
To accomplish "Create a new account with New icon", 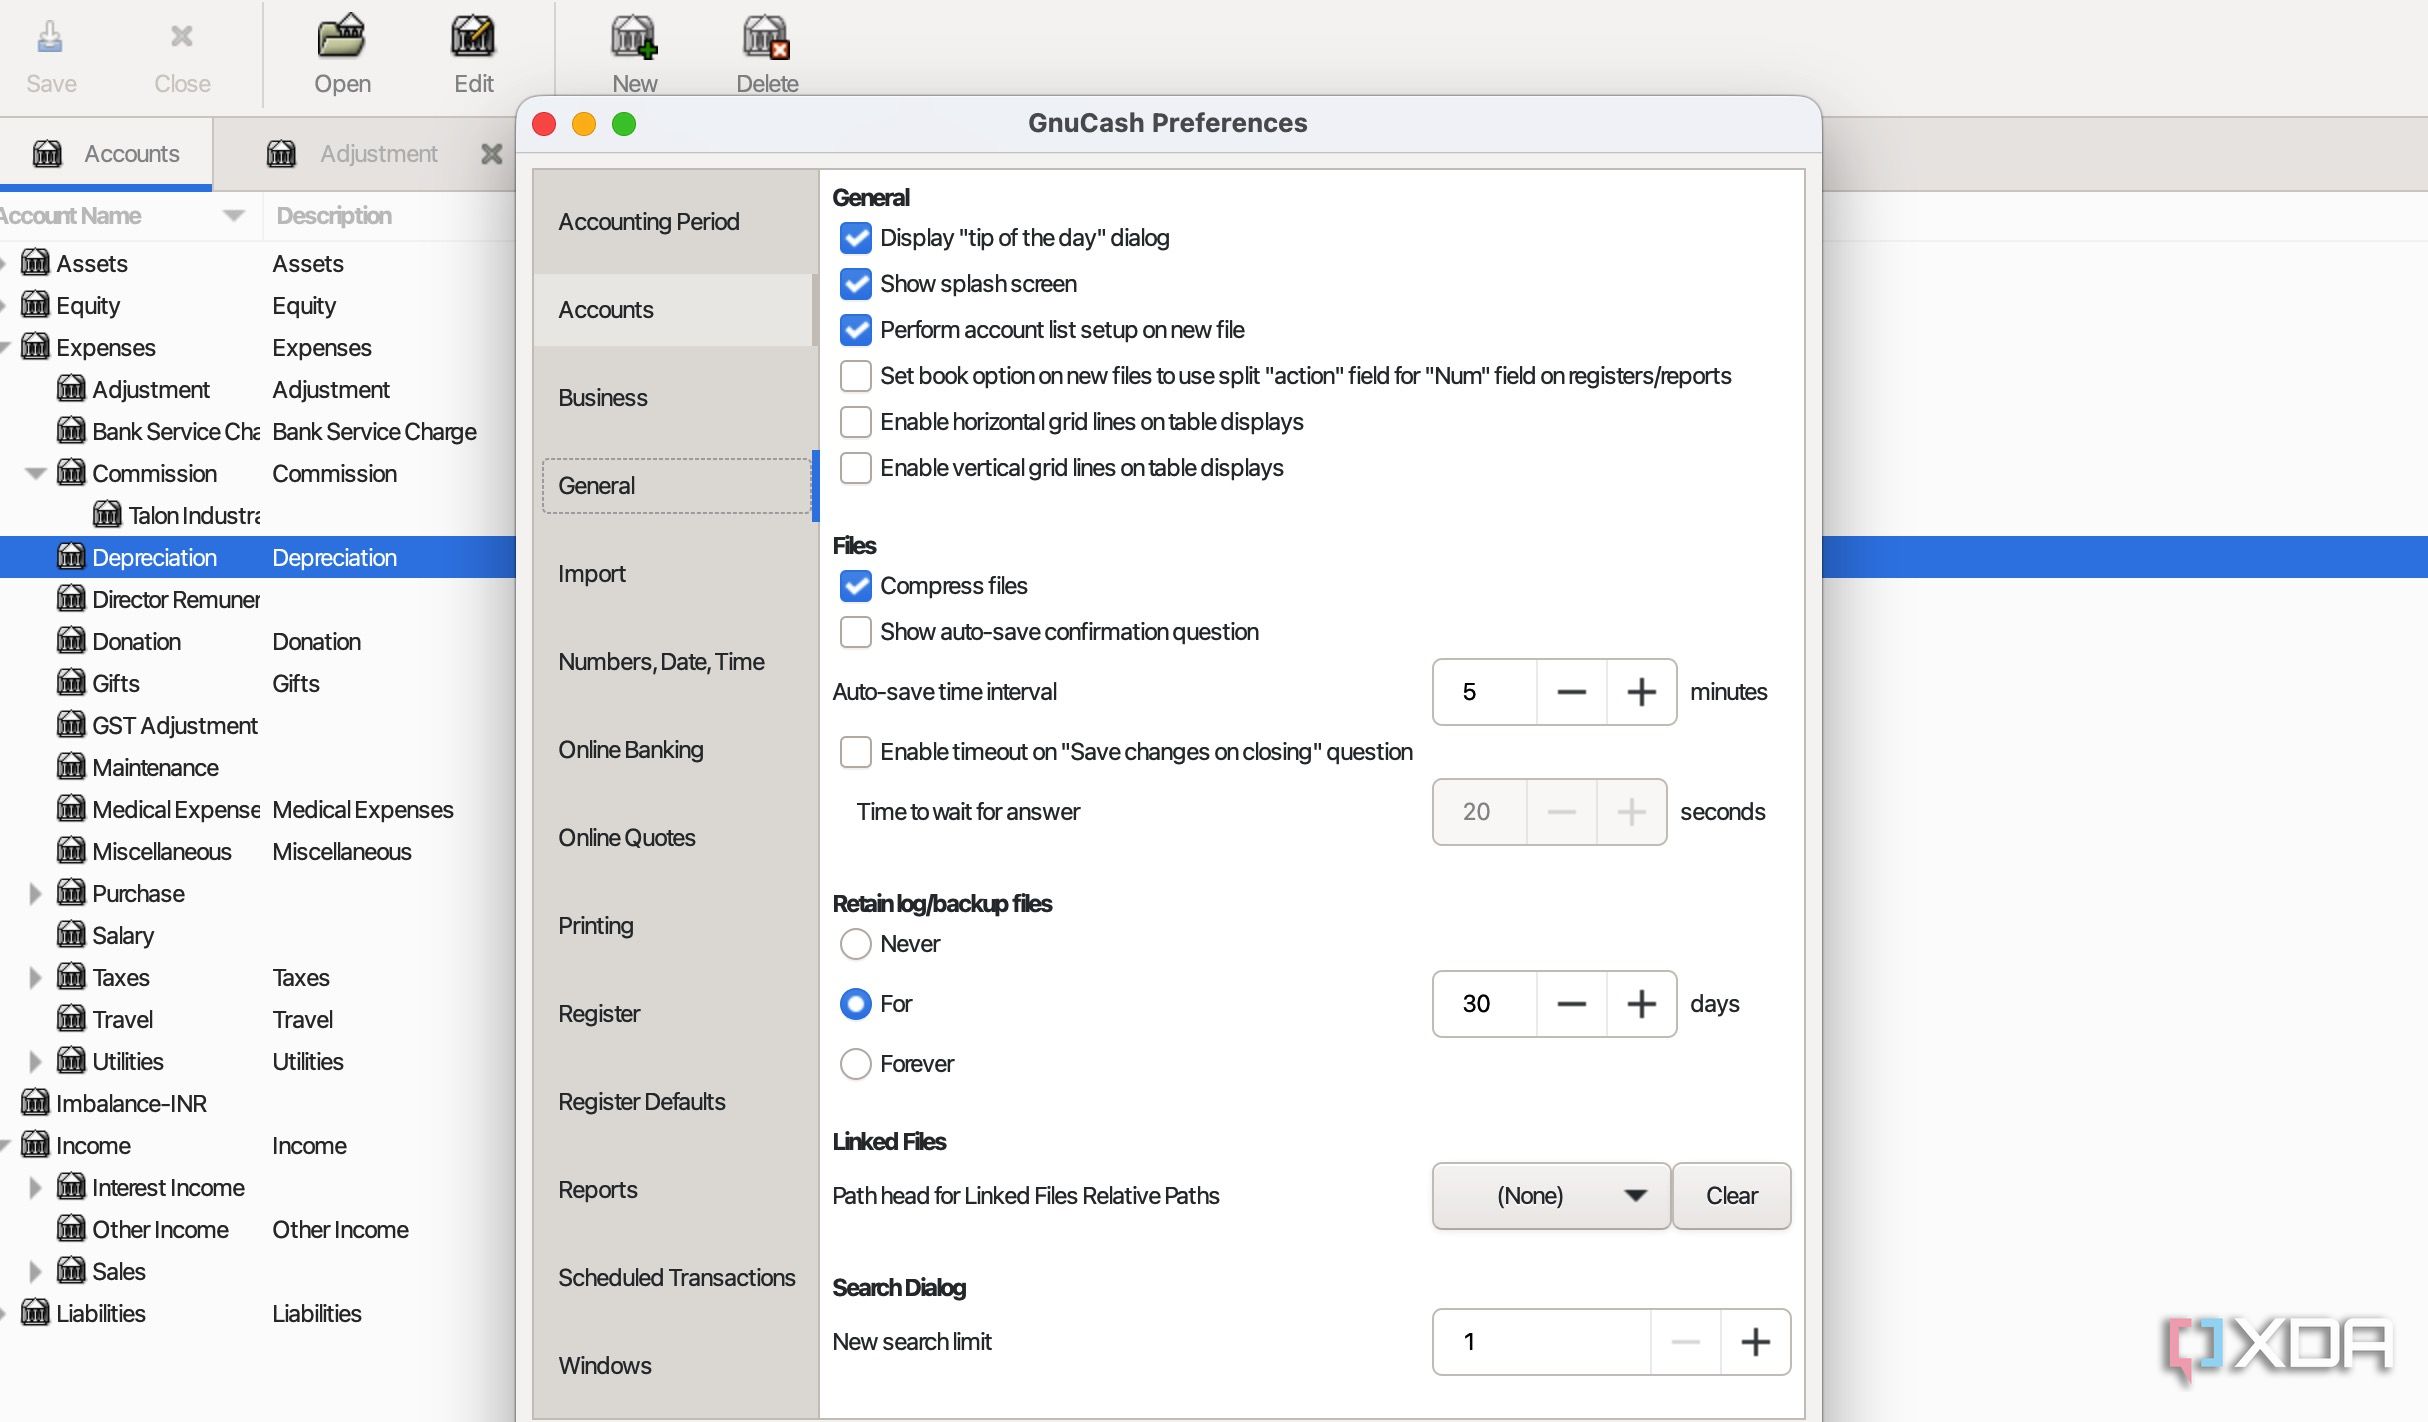I will pyautogui.click(x=634, y=37).
